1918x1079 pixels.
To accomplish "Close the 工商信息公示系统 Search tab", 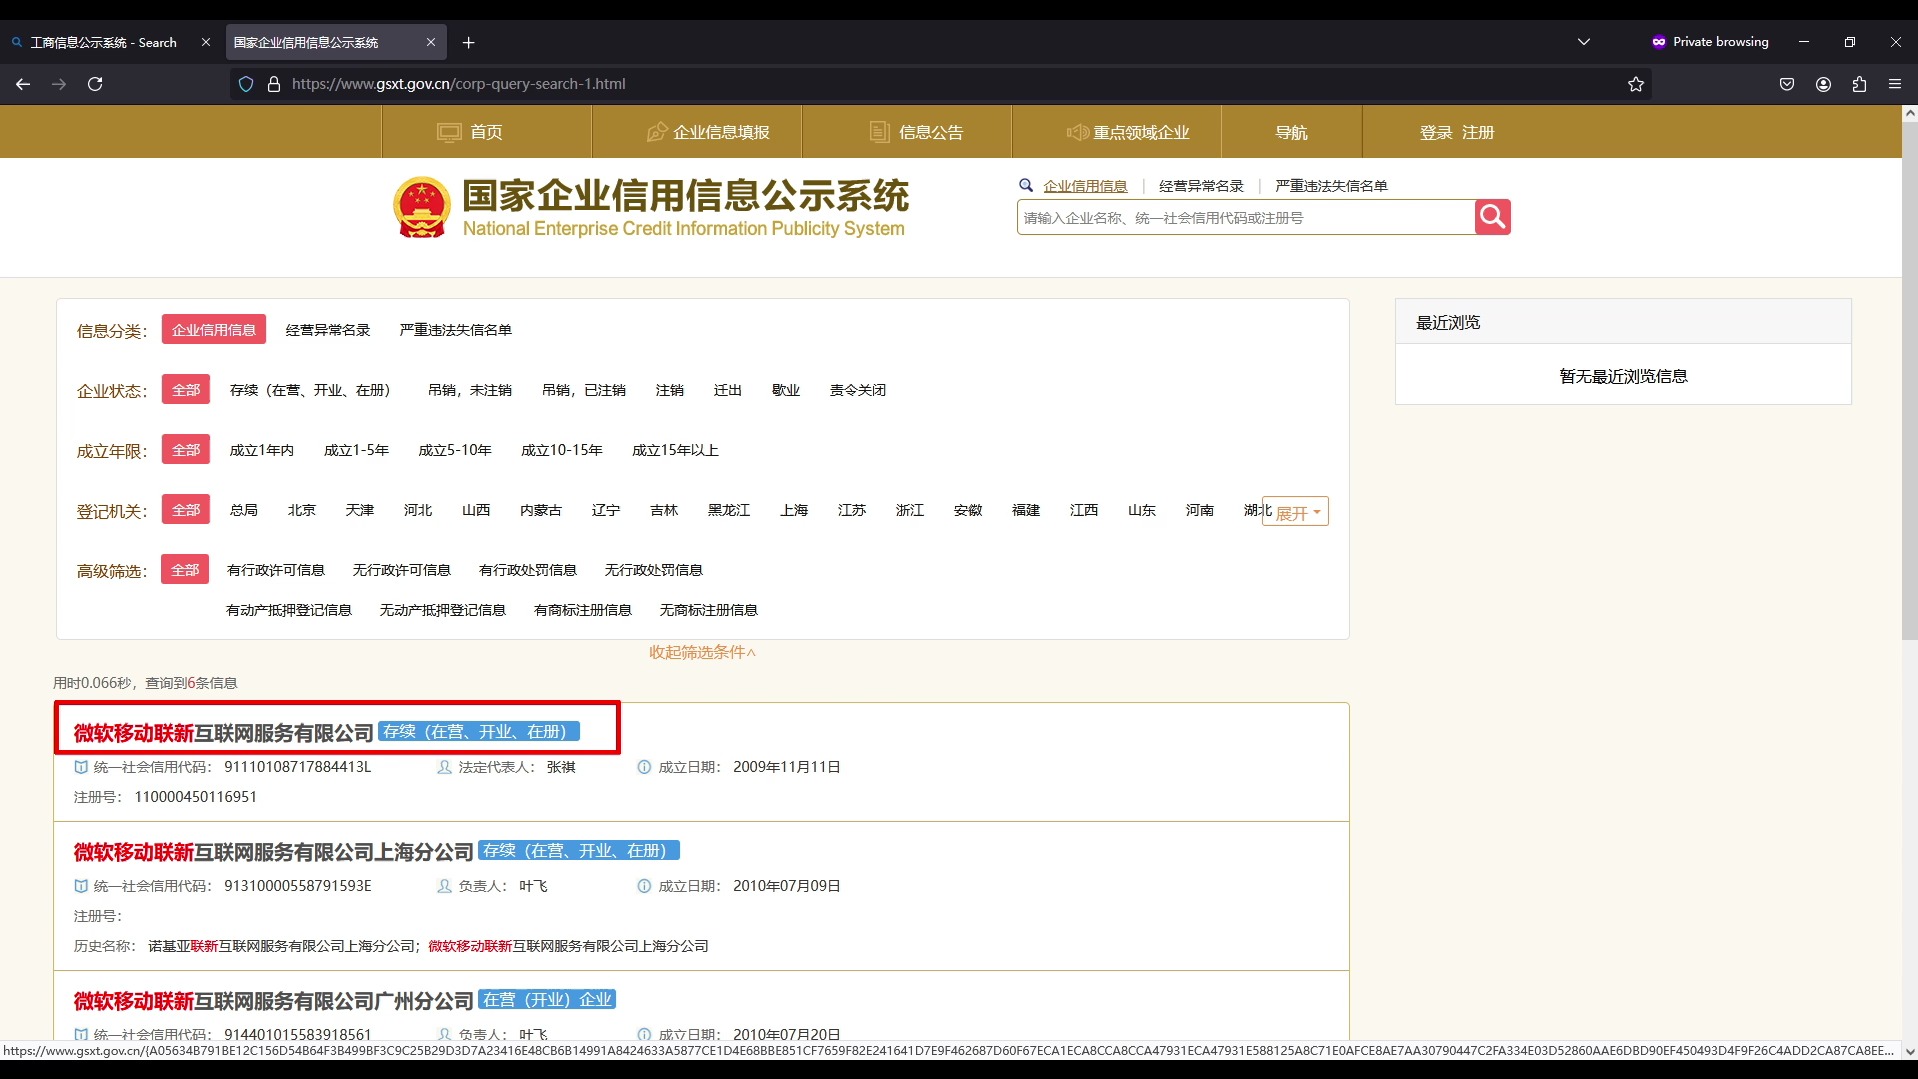I will coord(206,42).
